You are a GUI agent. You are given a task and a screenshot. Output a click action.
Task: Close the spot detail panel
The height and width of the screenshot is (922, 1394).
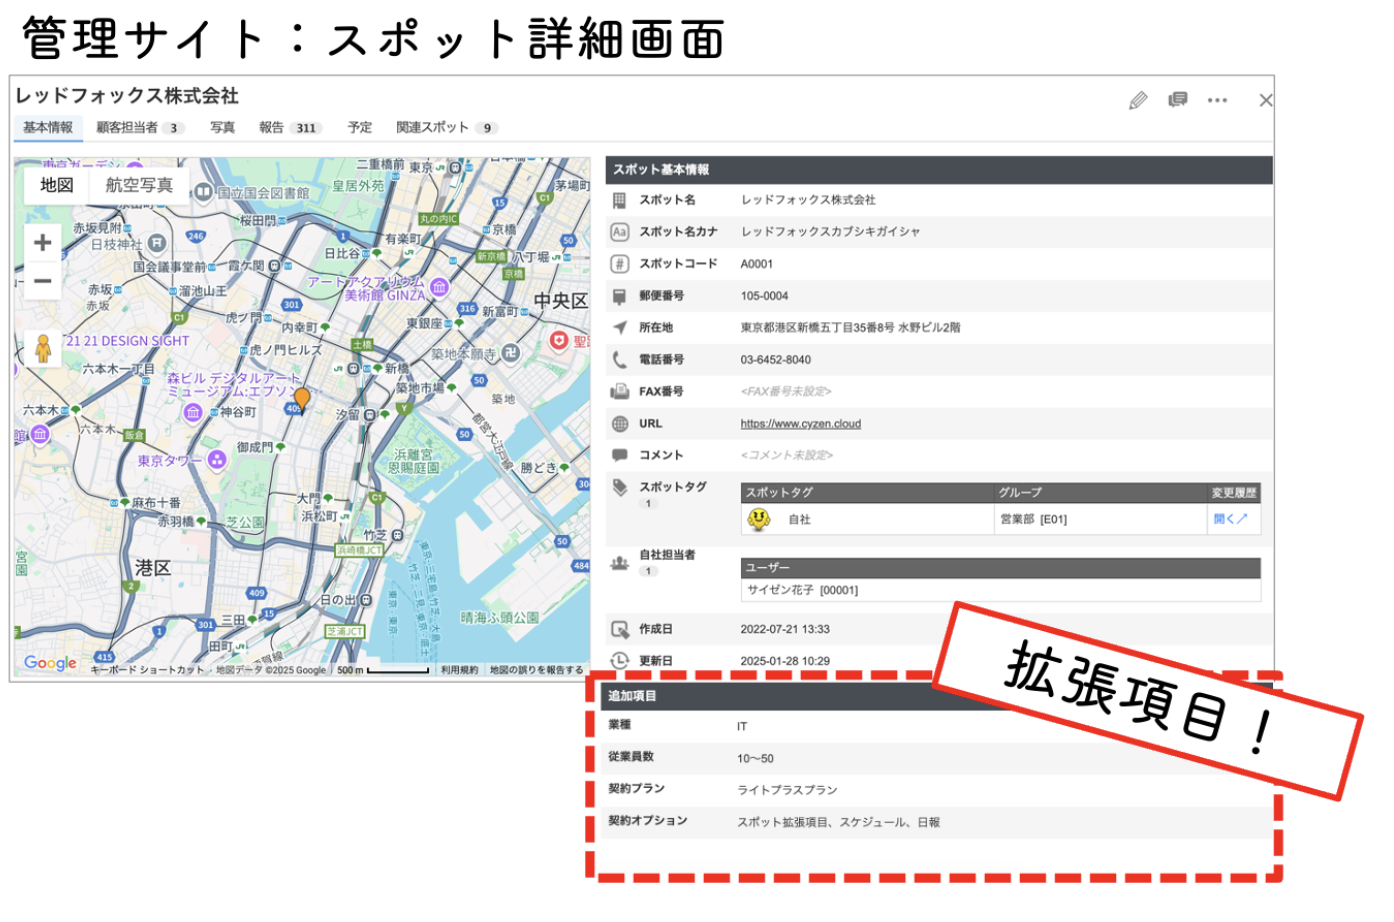pos(1265,100)
